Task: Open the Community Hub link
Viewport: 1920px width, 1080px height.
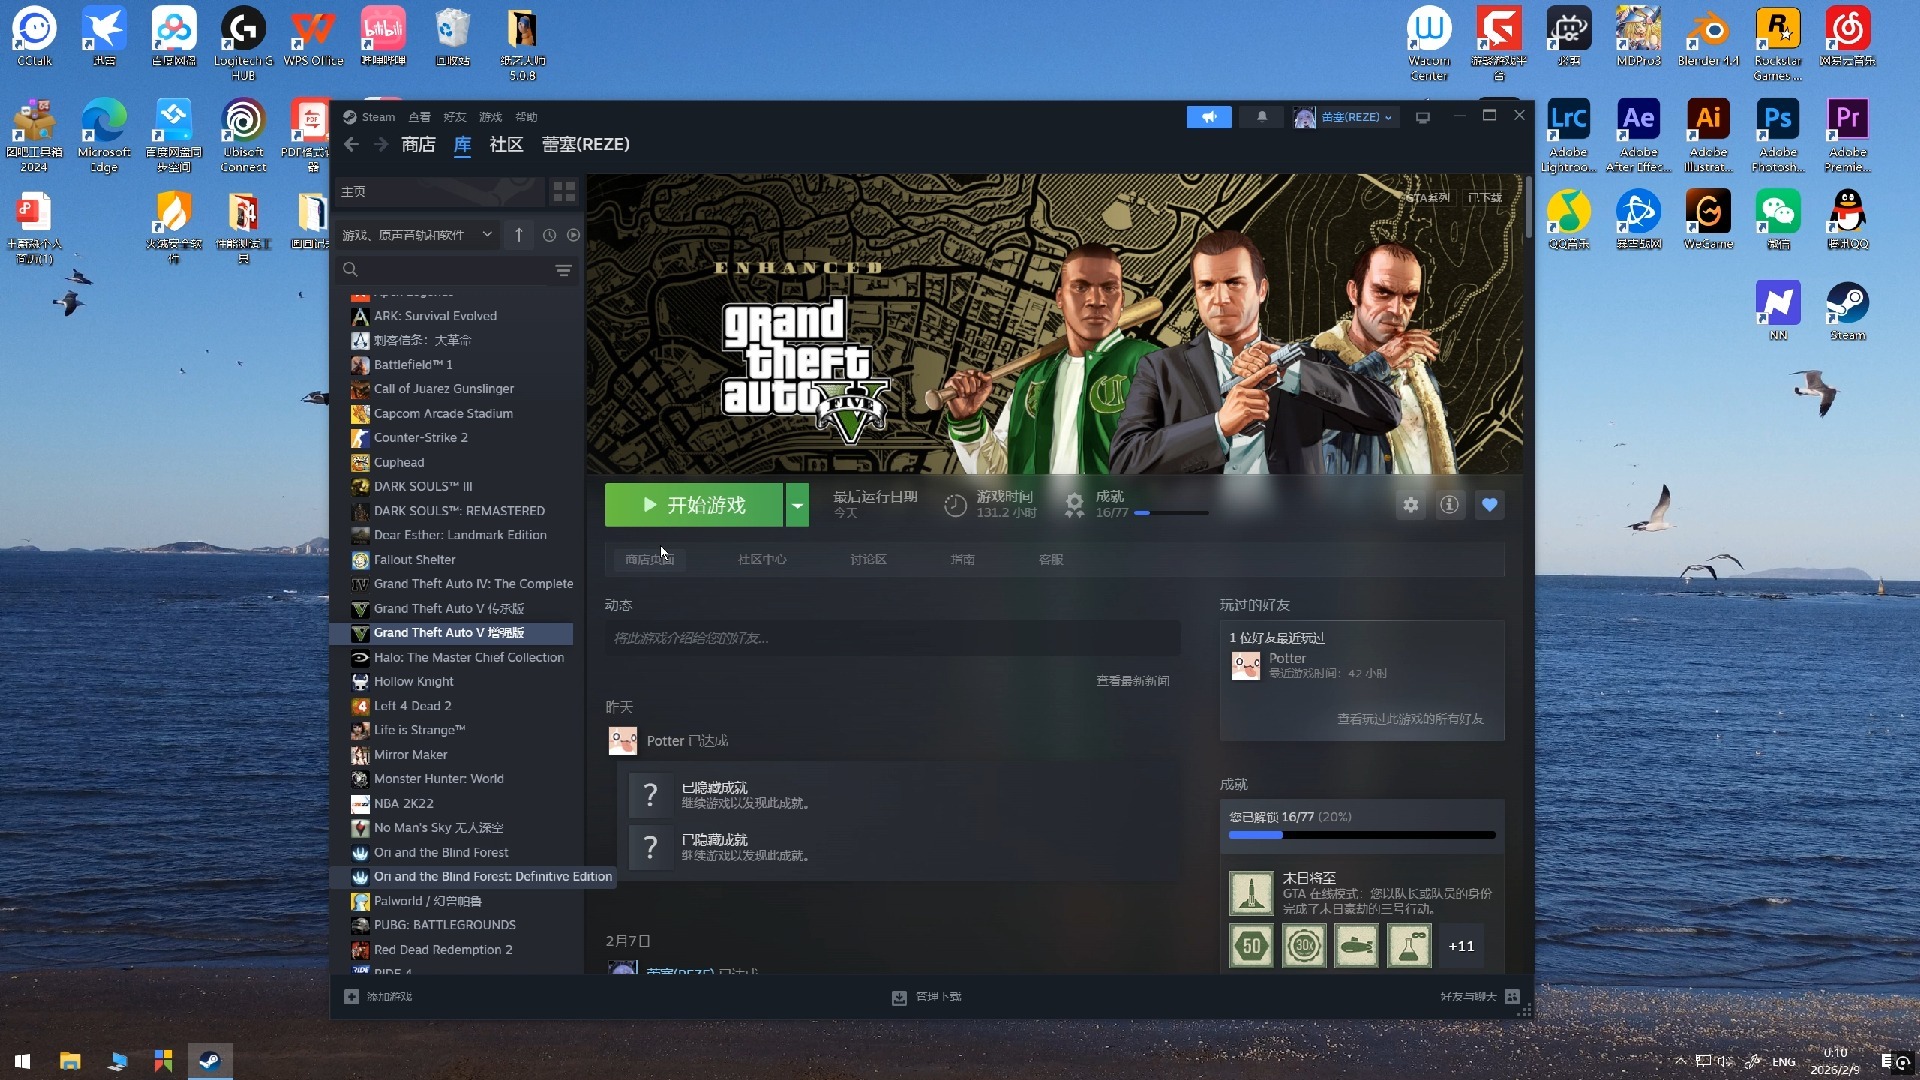Action: coord(762,560)
